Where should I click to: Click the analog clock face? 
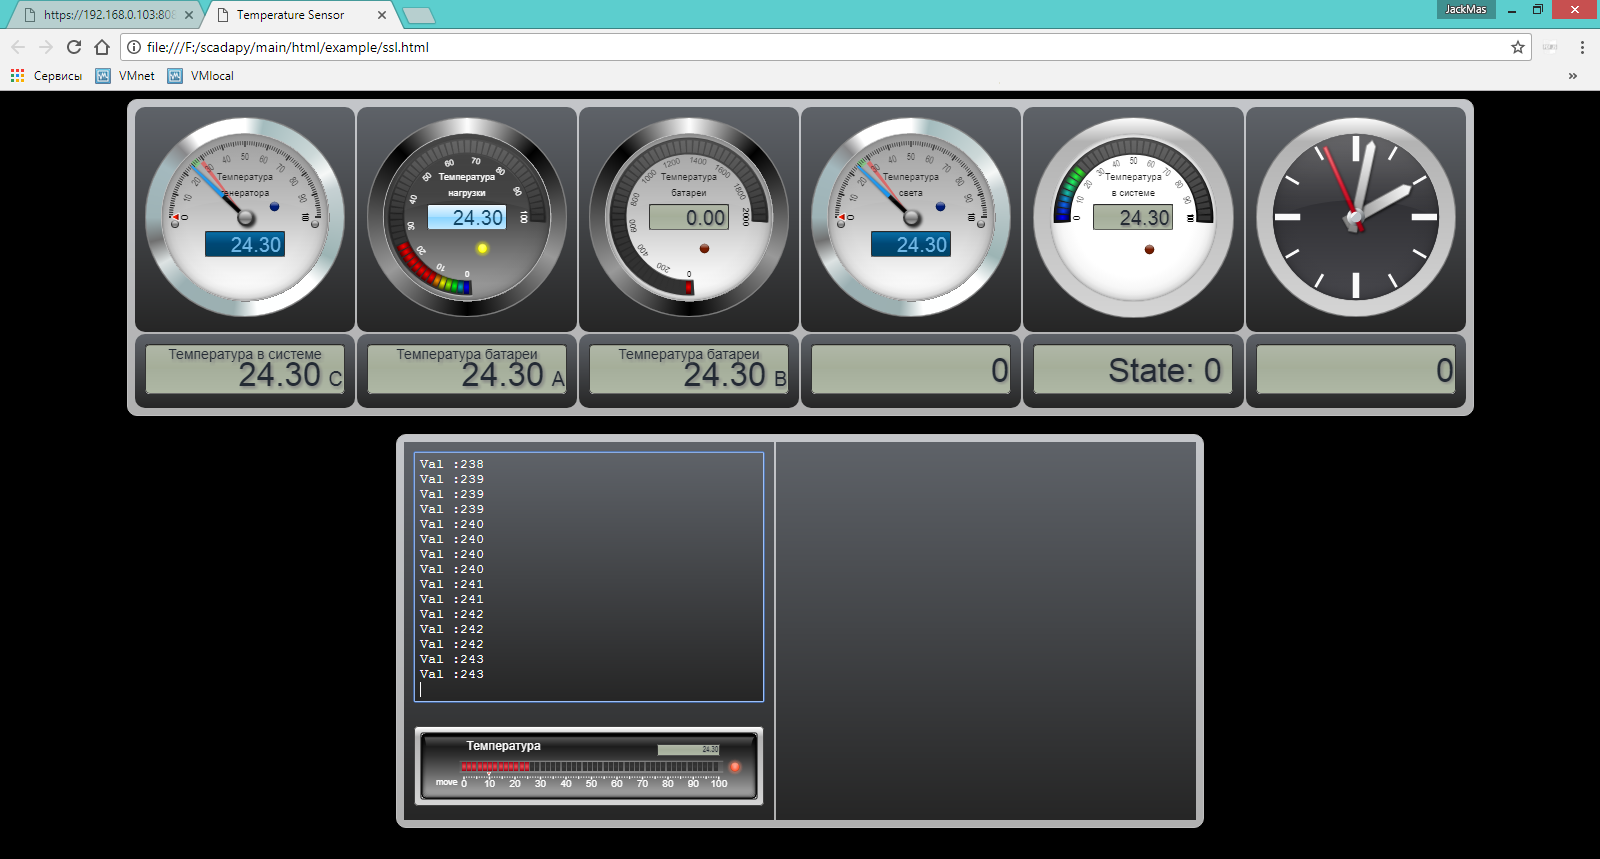(1356, 218)
